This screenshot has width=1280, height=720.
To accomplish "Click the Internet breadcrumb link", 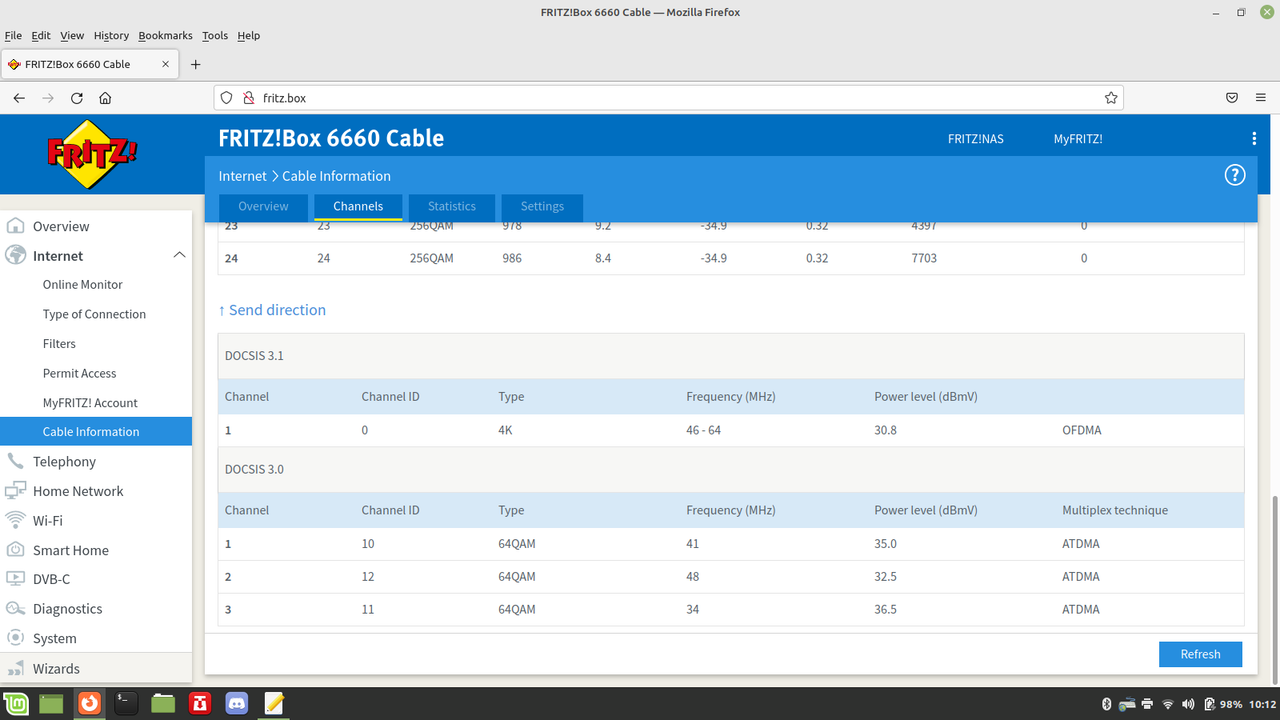I will coord(243,176).
